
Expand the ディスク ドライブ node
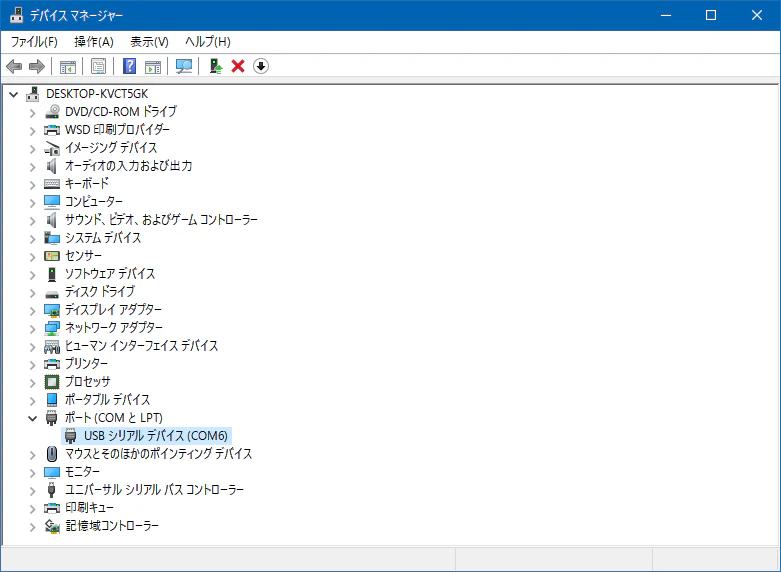pyautogui.click(x=33, y=293)
